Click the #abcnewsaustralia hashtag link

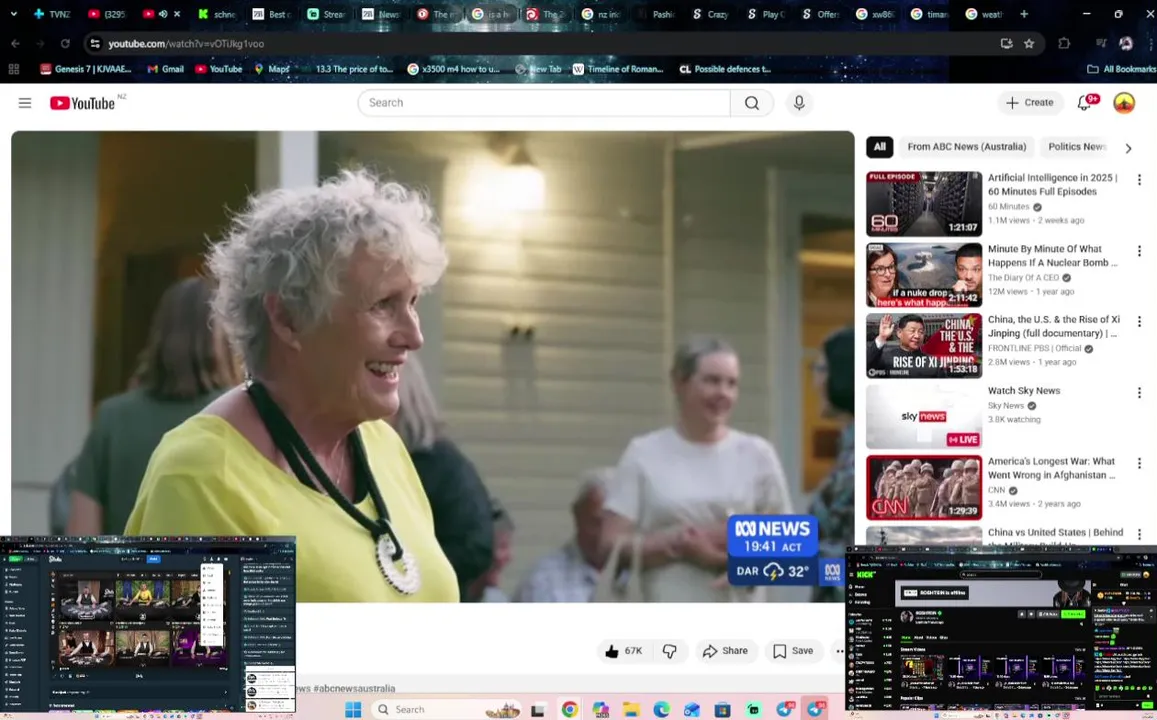coord(353,688)
